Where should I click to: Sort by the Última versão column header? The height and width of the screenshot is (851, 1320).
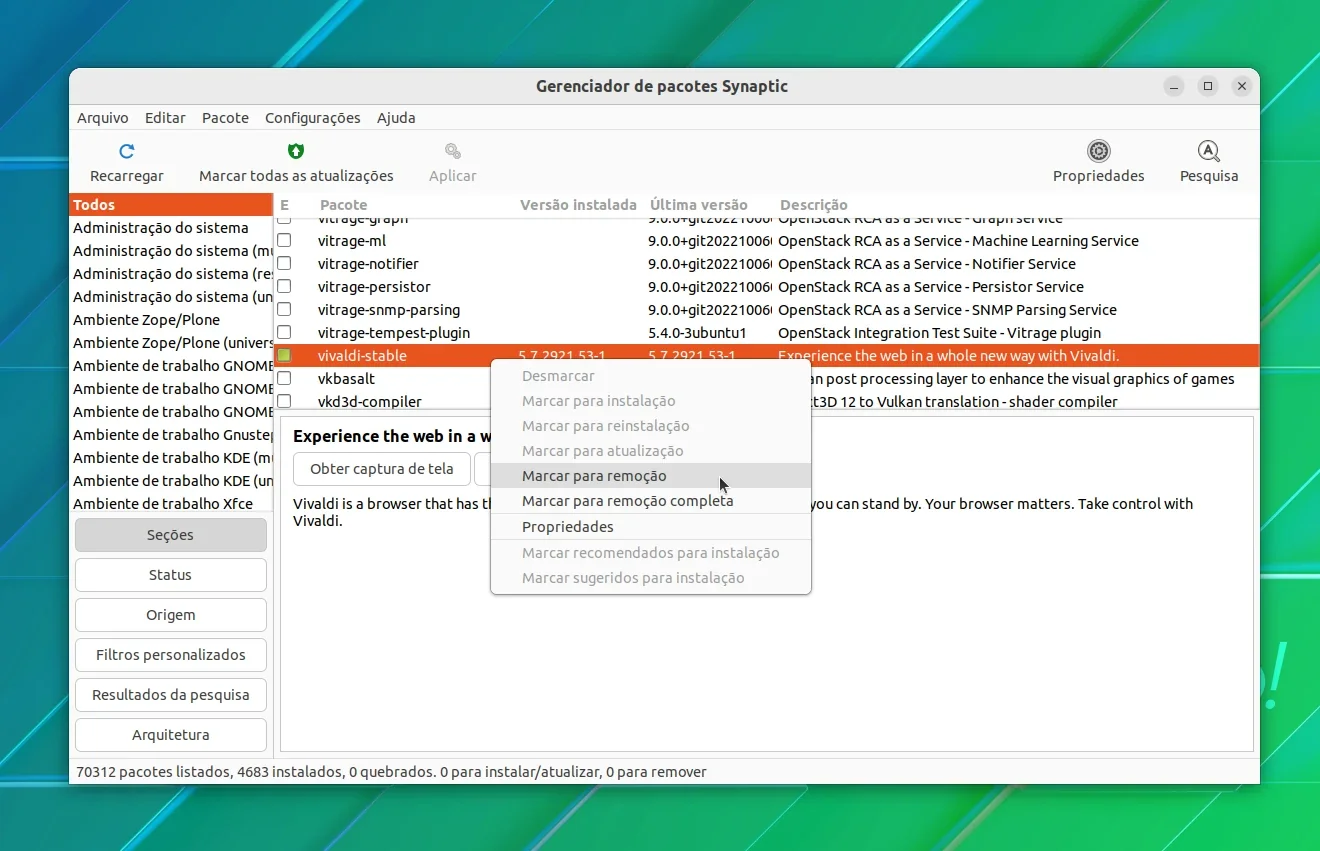698,205
